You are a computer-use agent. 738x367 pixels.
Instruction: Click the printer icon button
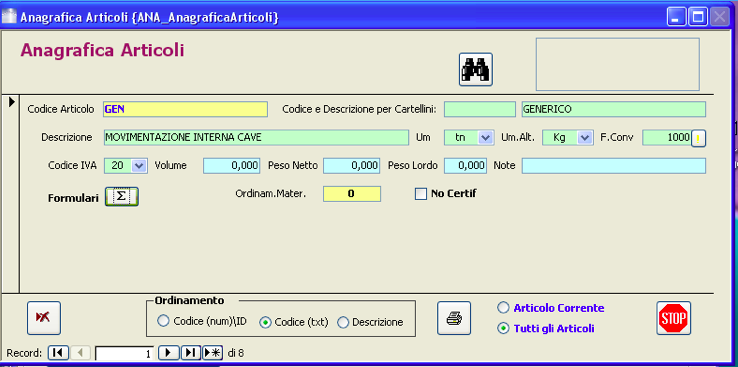(x=454, y=318)
